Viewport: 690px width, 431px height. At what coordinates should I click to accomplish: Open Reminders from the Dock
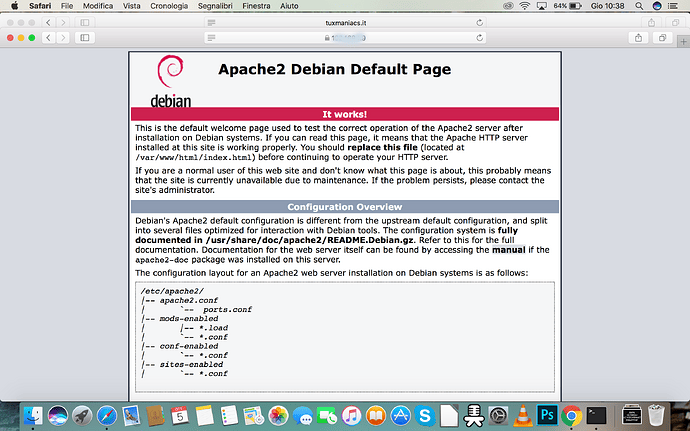(229, 416)
